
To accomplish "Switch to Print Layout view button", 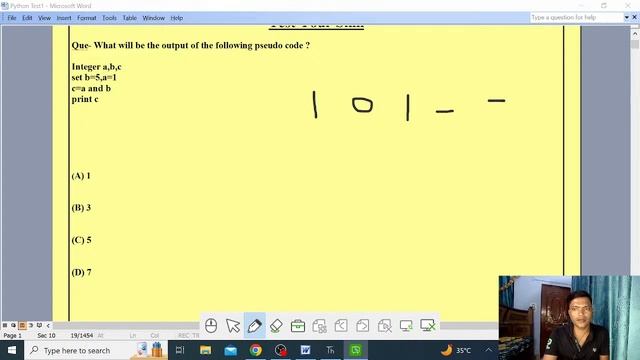I will [x=22, y=325].
